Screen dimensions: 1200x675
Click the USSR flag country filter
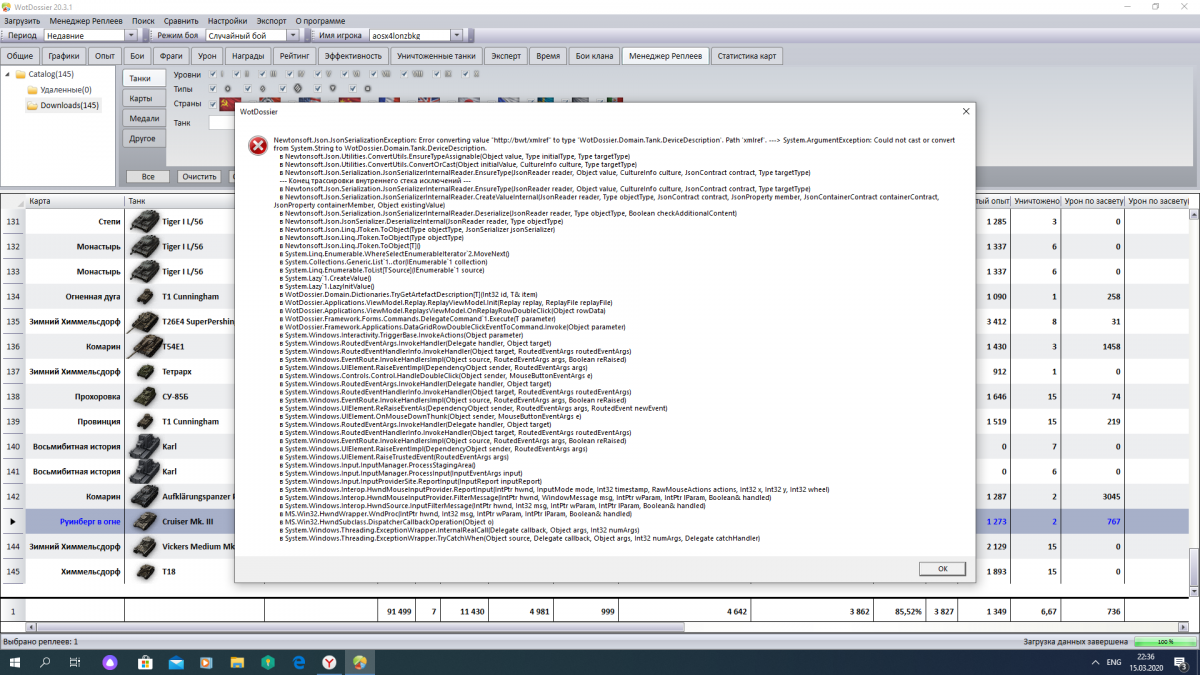coord(227,104)
